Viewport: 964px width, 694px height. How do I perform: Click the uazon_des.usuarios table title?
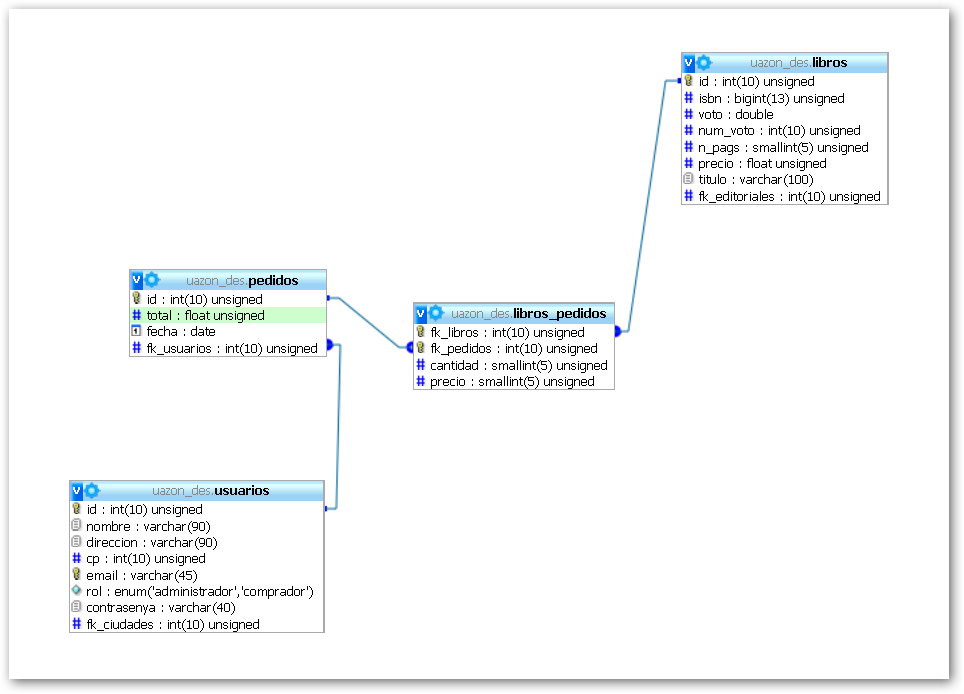pos(210,490)
